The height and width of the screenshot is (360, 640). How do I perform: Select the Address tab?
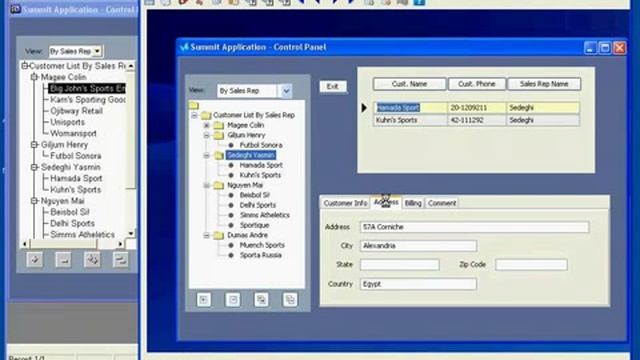coord(386,202)
